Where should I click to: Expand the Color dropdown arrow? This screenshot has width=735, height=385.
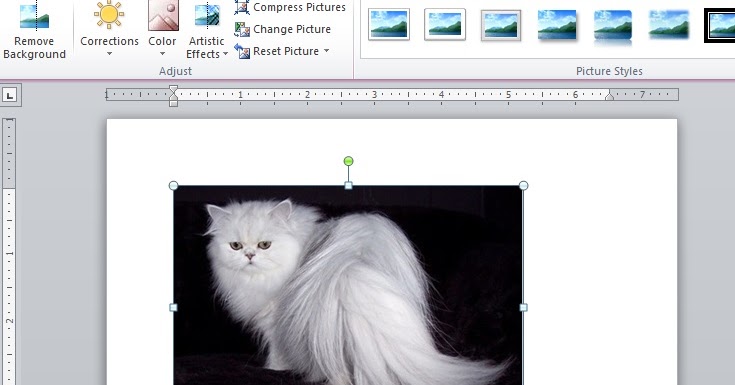[162, 54]
